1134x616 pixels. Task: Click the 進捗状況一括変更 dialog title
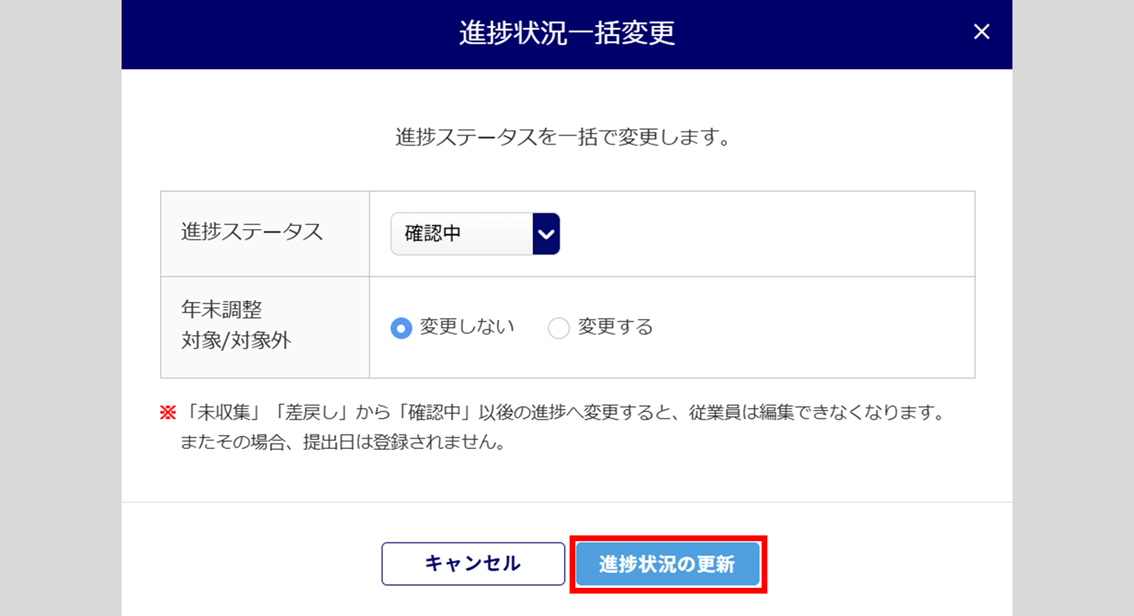(567, 33)
